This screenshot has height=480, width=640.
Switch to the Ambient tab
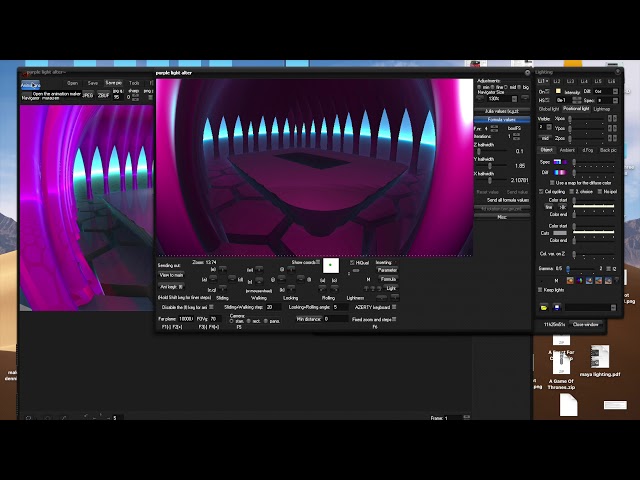point(567,150)
